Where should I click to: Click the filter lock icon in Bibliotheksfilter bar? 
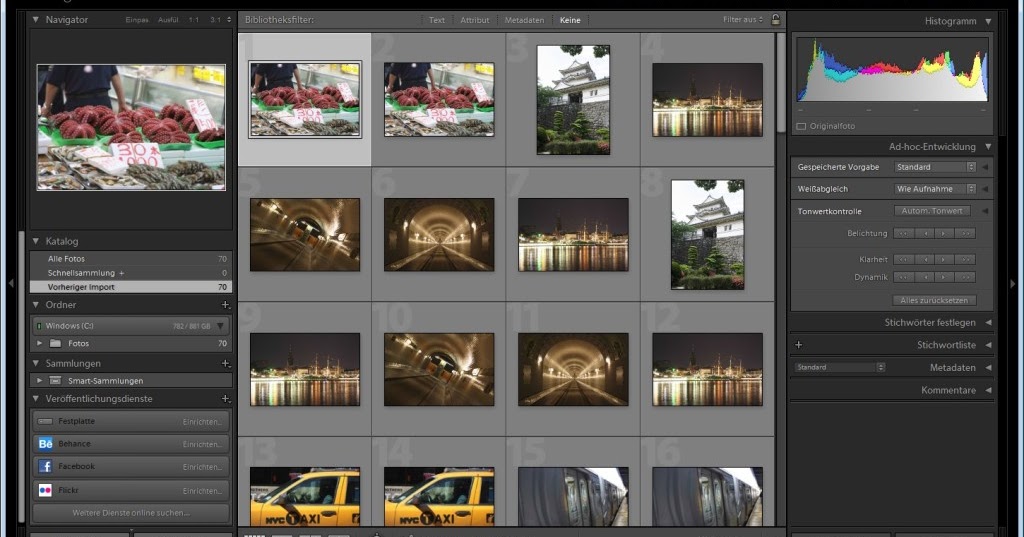click(776, 20)
